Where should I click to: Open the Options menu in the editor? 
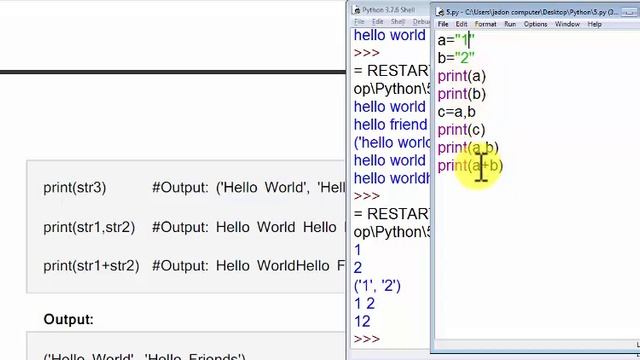[x=535, y=24]
